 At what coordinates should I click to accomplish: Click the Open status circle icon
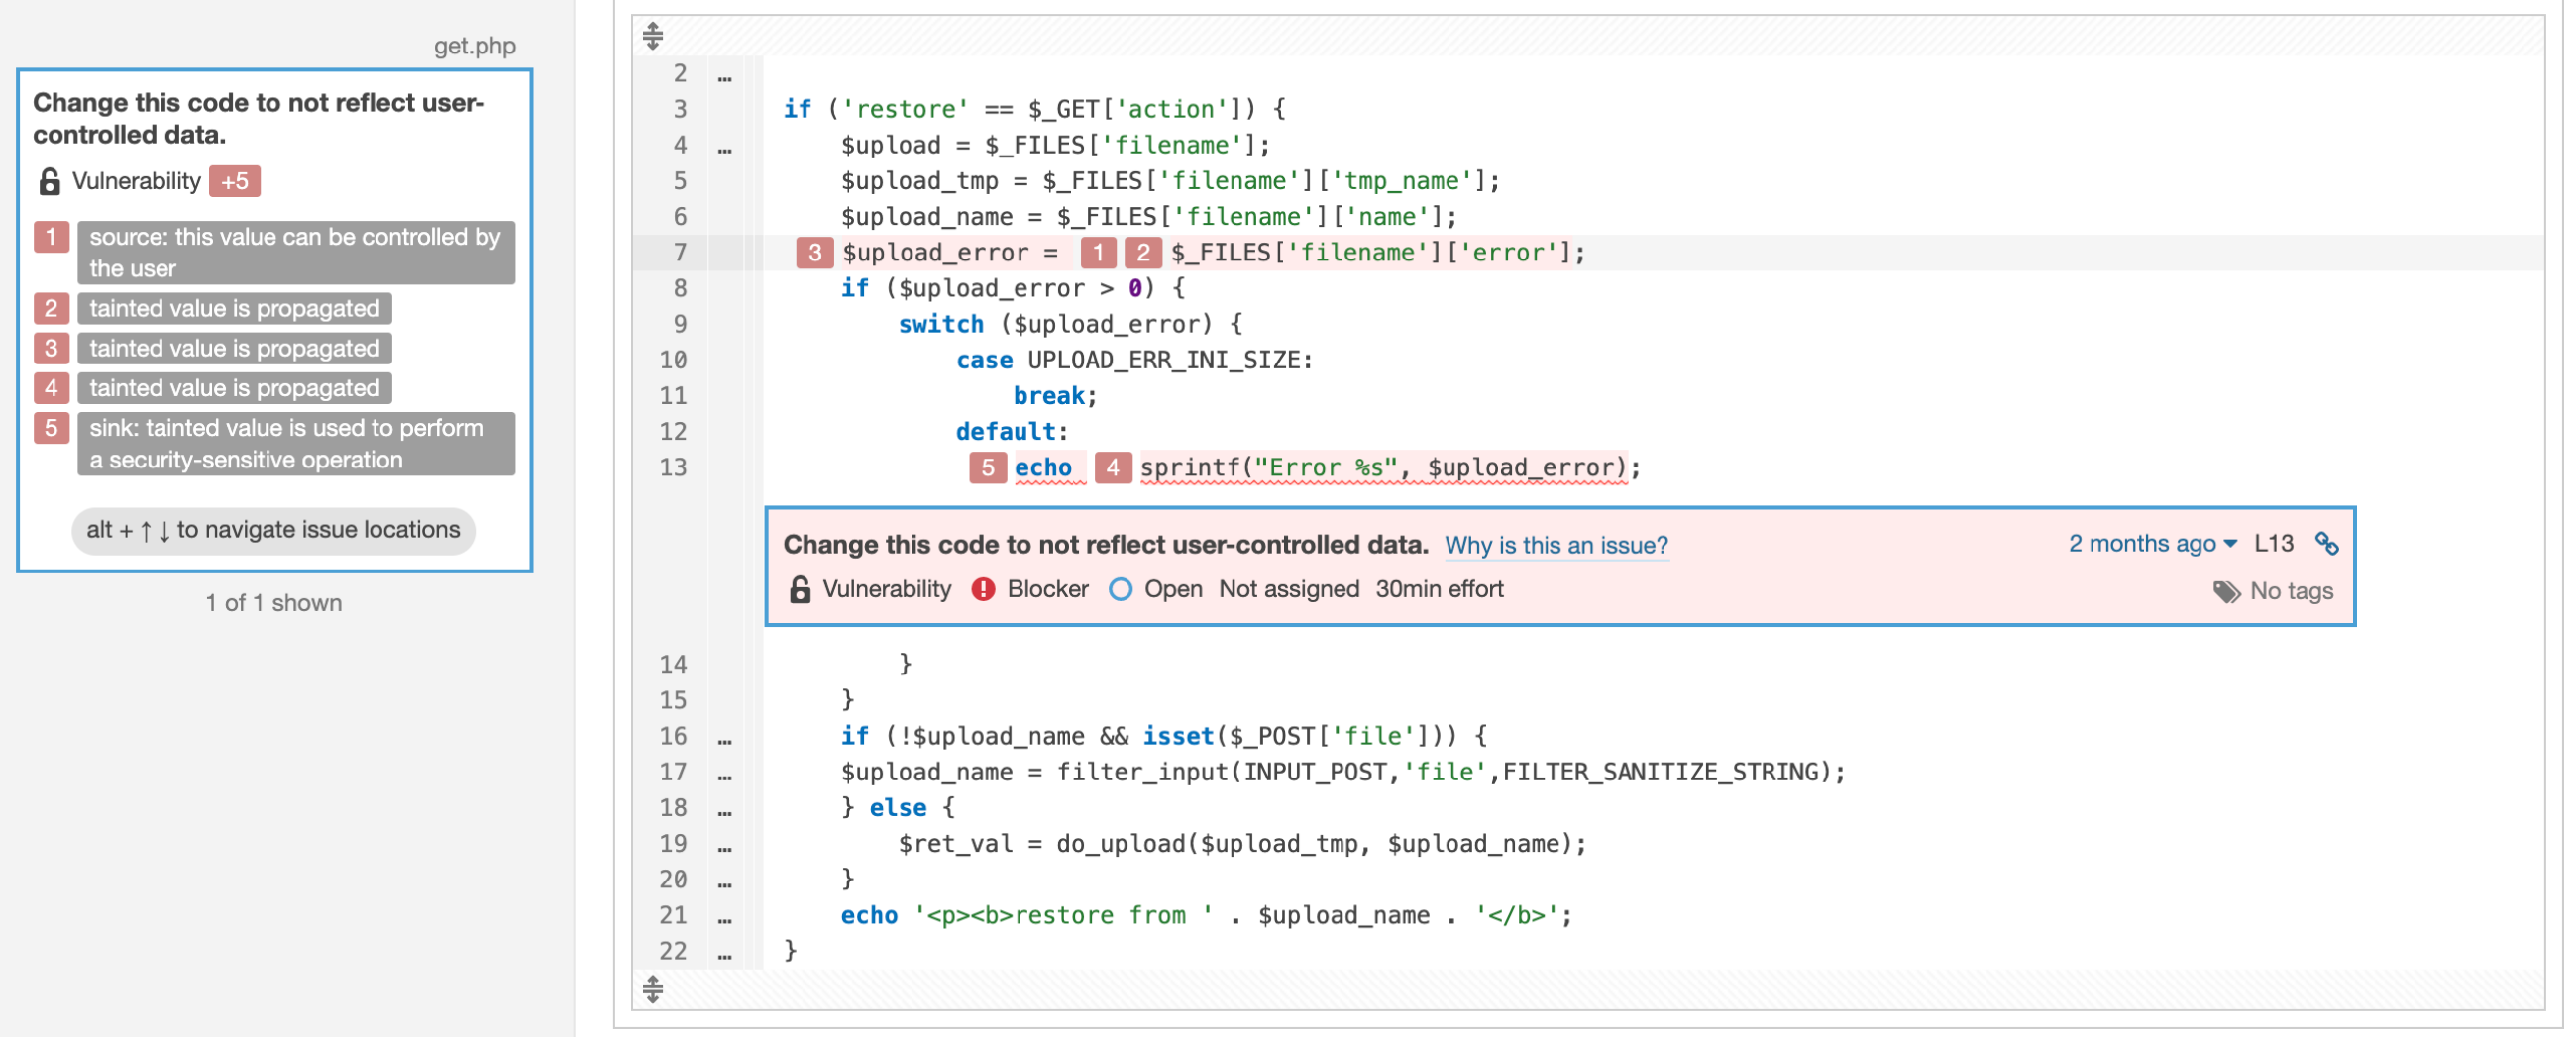[x=1120, y=589]
